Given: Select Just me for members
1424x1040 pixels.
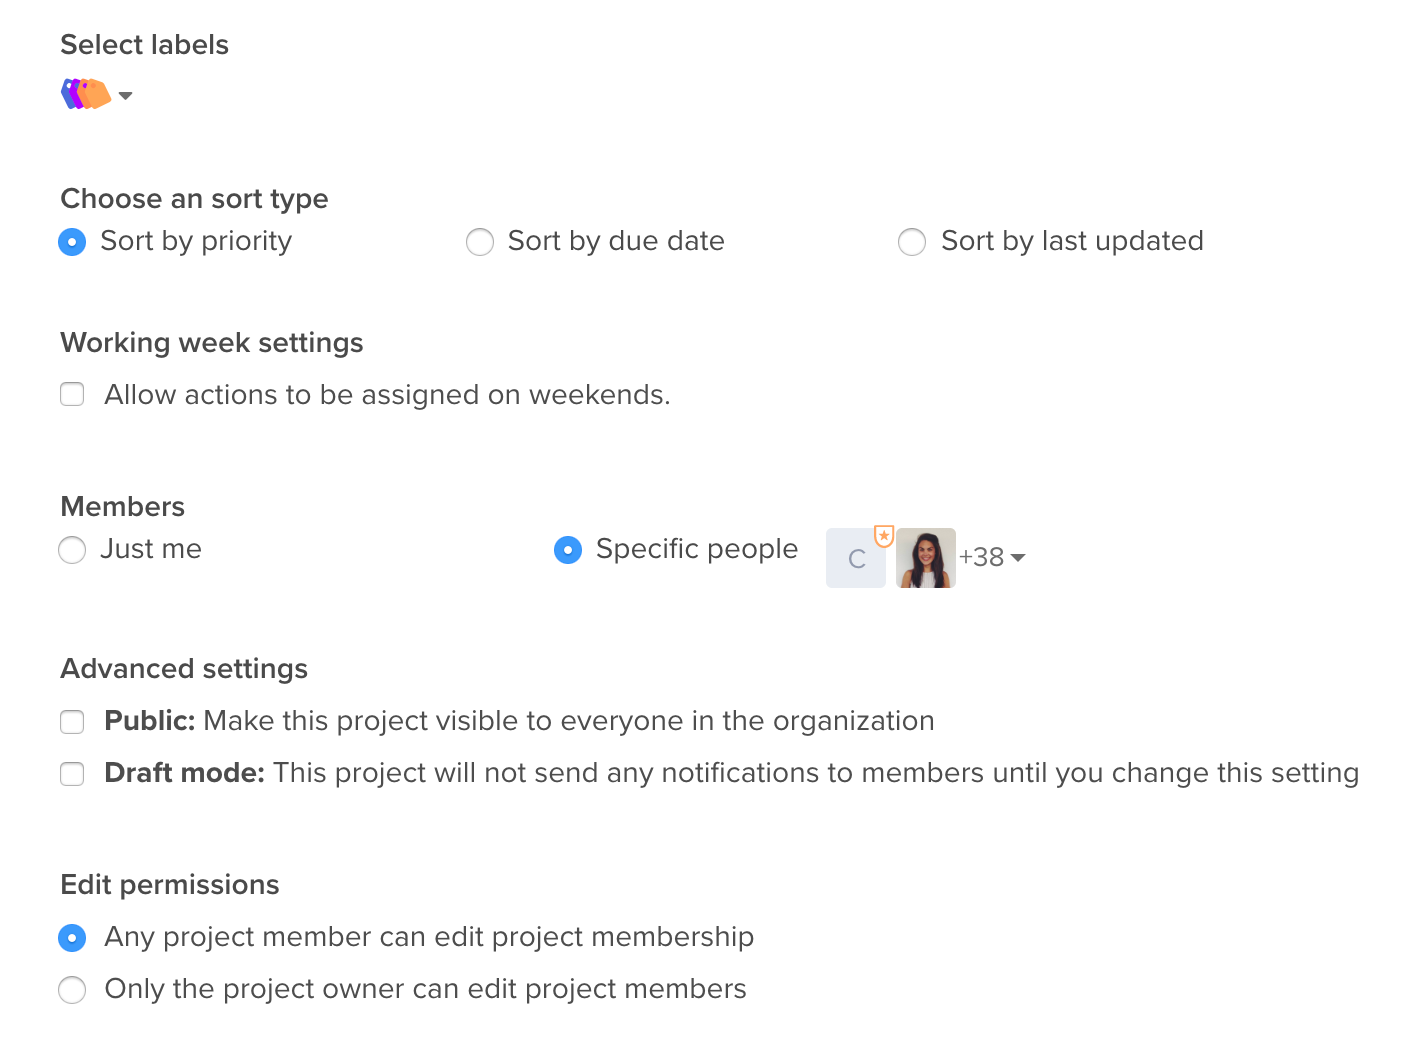Looking at the screenshot, I should [x=72, y=550].
